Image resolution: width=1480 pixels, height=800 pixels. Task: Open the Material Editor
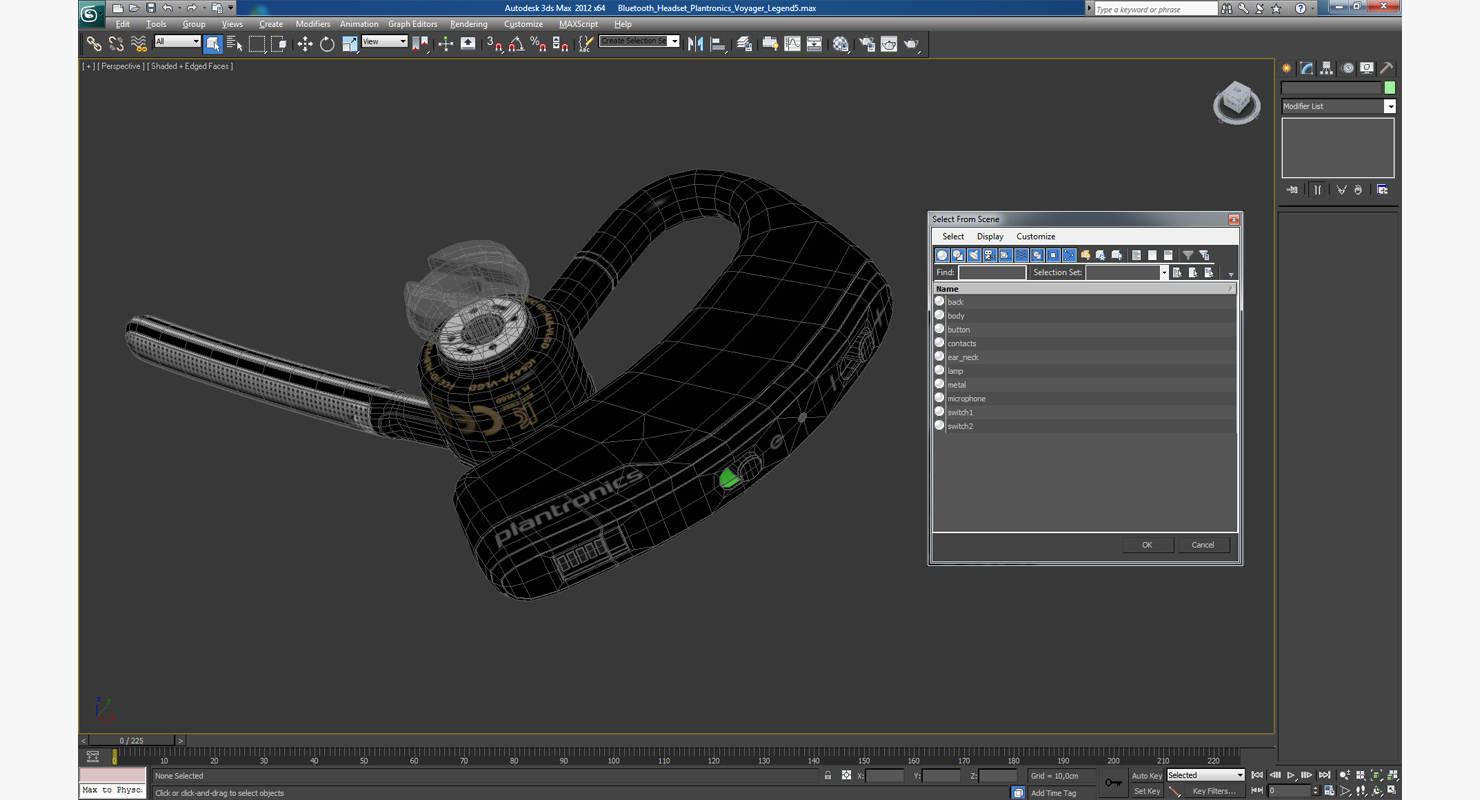tap(841, 44)
